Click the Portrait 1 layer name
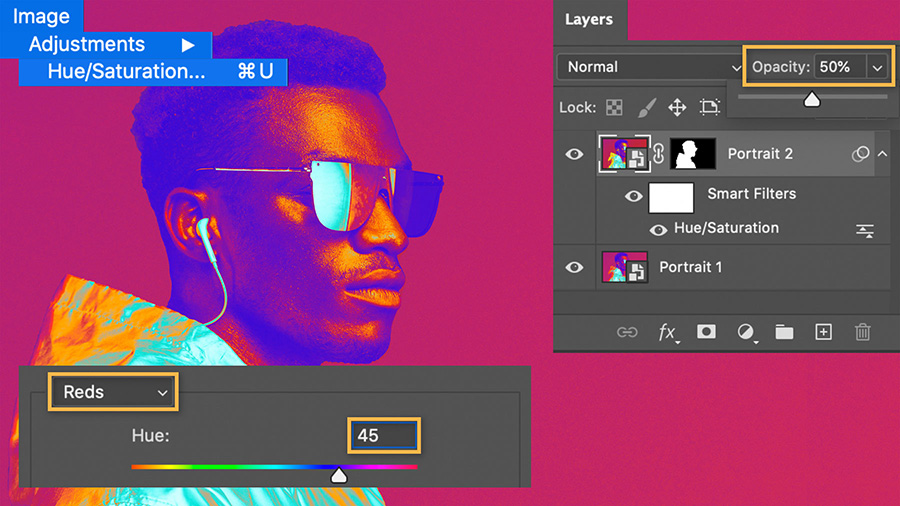 (690, 267)
